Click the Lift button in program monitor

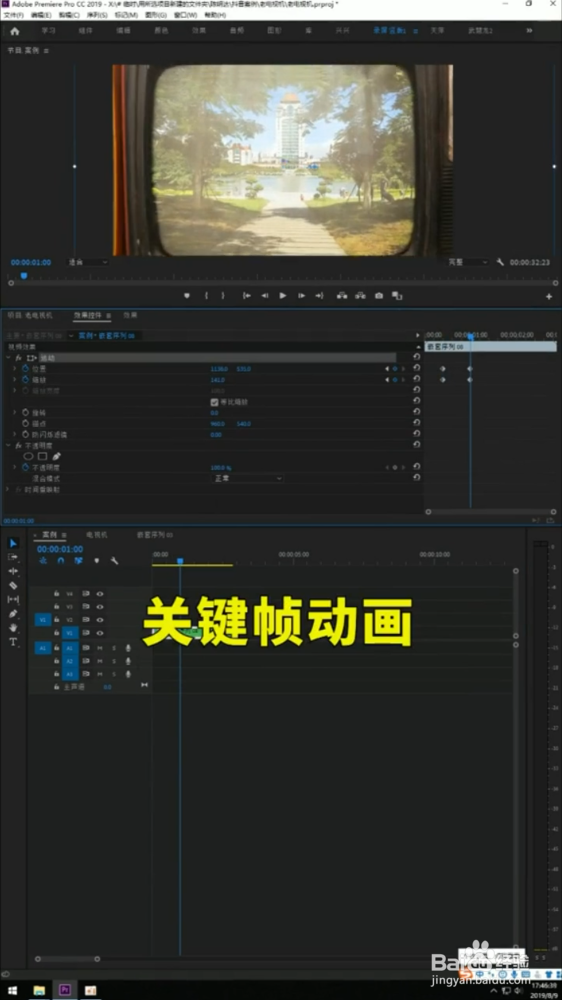coord(342,295)
